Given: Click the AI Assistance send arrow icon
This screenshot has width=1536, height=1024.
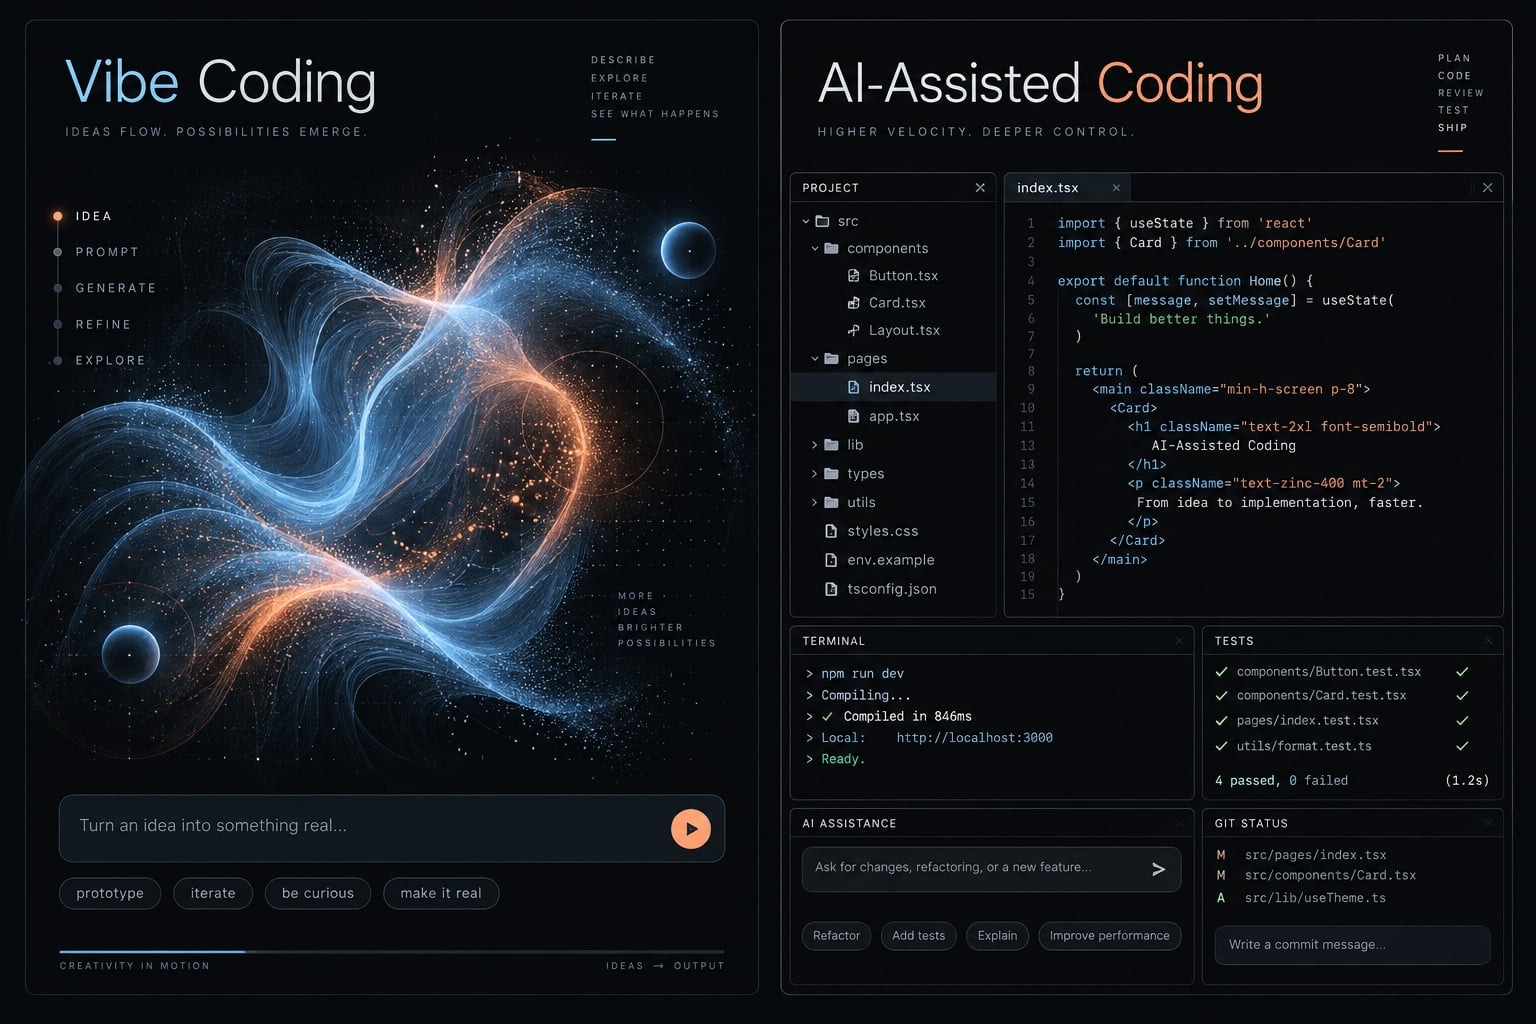Looking at the screenshot, I should (1158, 869).
